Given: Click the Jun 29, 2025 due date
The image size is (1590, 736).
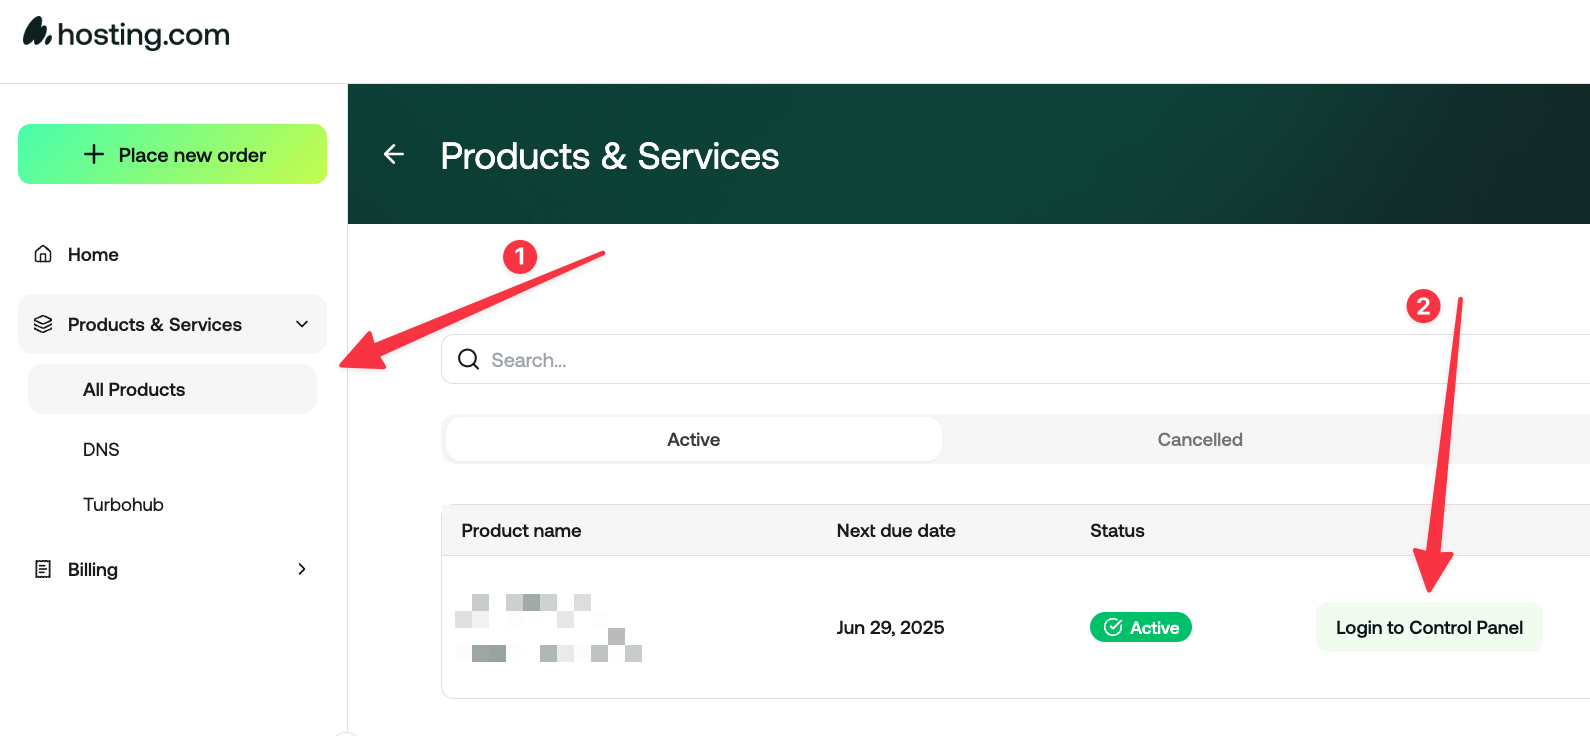Looking at the screenshot, I should 890,628.
